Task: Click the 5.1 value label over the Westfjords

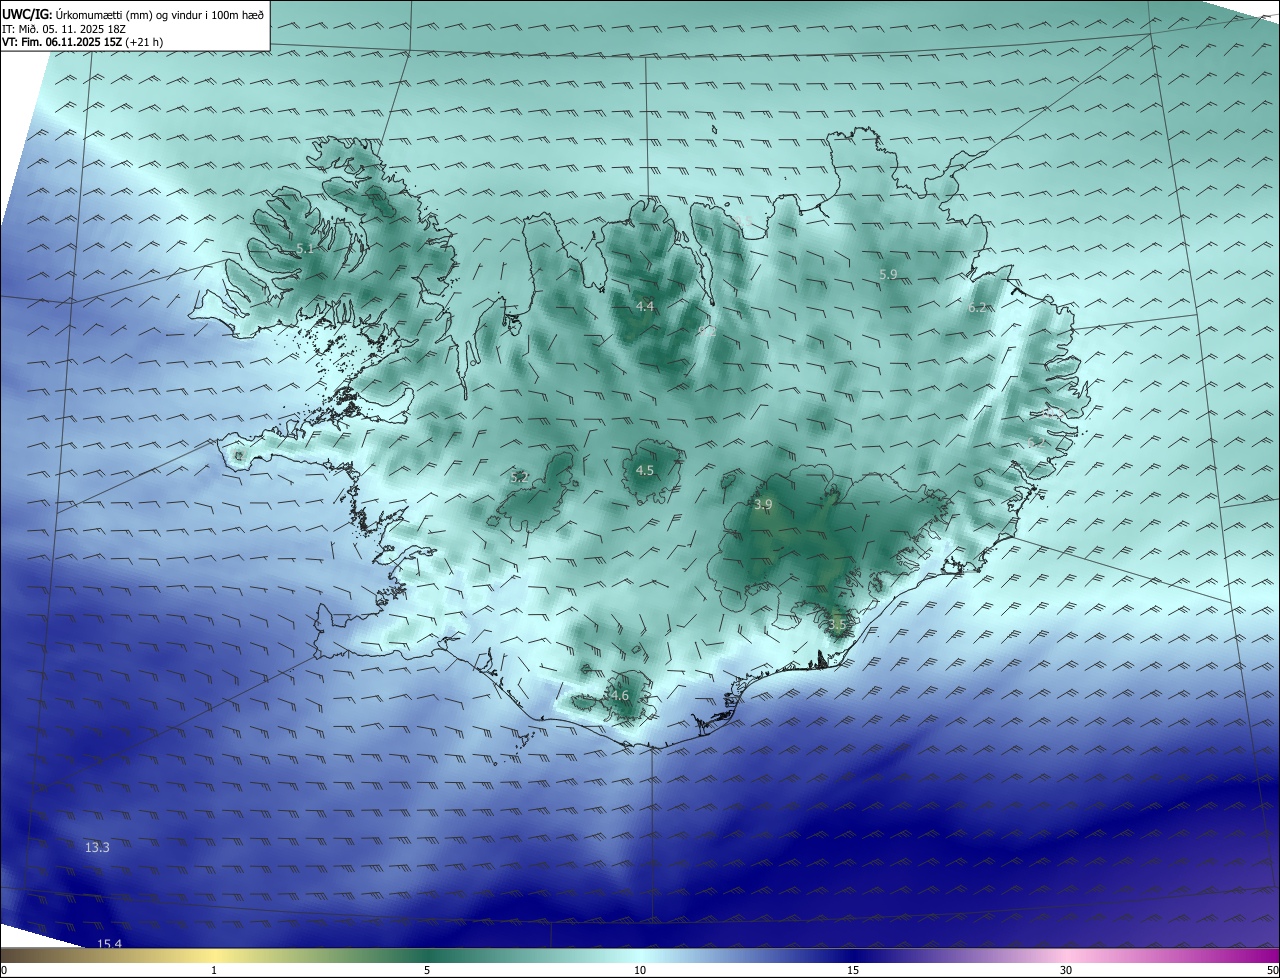Action: (x=305, y=248)
